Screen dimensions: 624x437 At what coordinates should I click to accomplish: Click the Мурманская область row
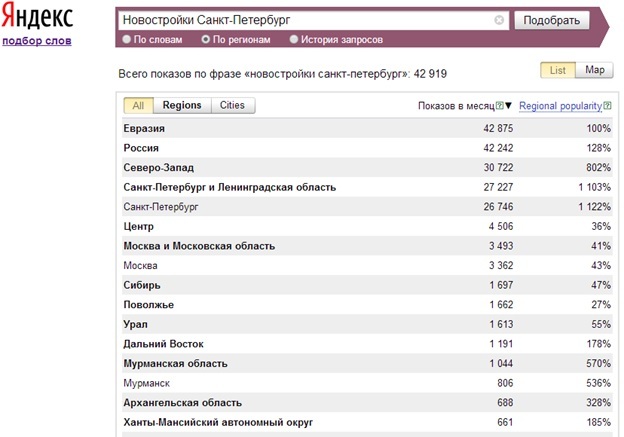coord(367,363)
